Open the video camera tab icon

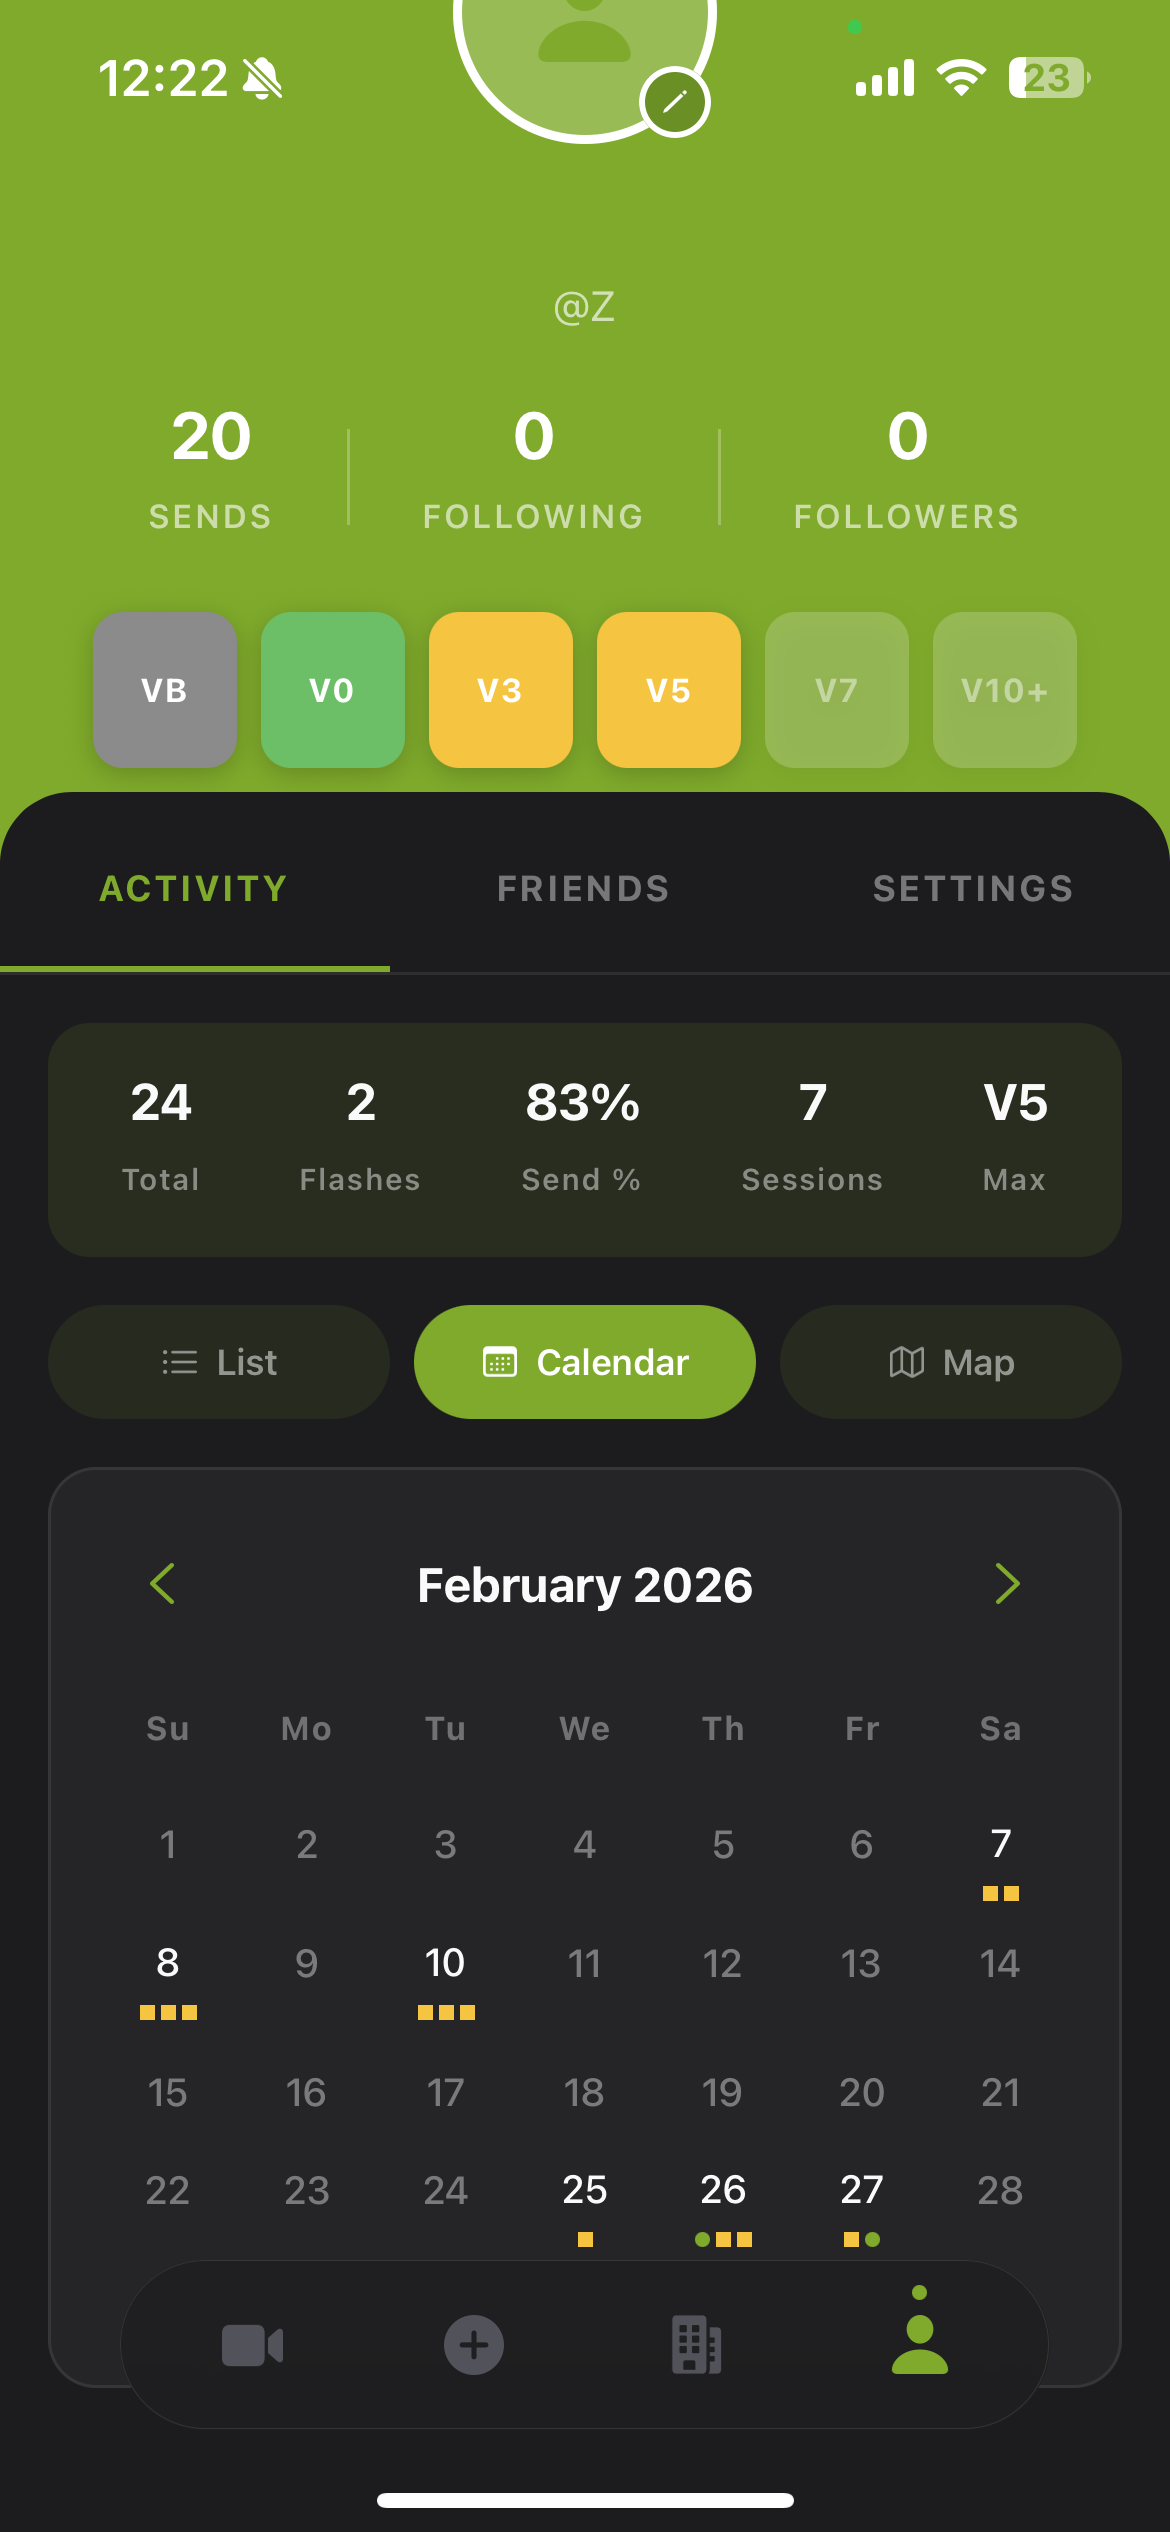point(252,2345)
